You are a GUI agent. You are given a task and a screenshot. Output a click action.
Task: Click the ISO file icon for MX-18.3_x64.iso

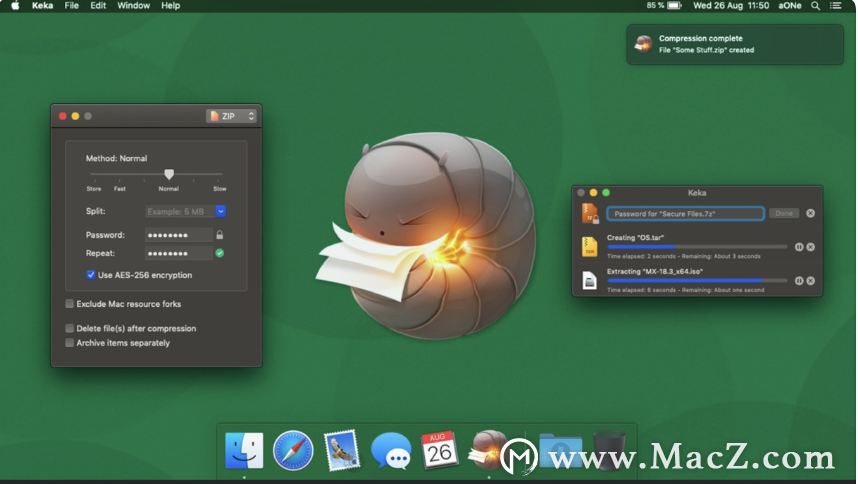coord(589,281)
